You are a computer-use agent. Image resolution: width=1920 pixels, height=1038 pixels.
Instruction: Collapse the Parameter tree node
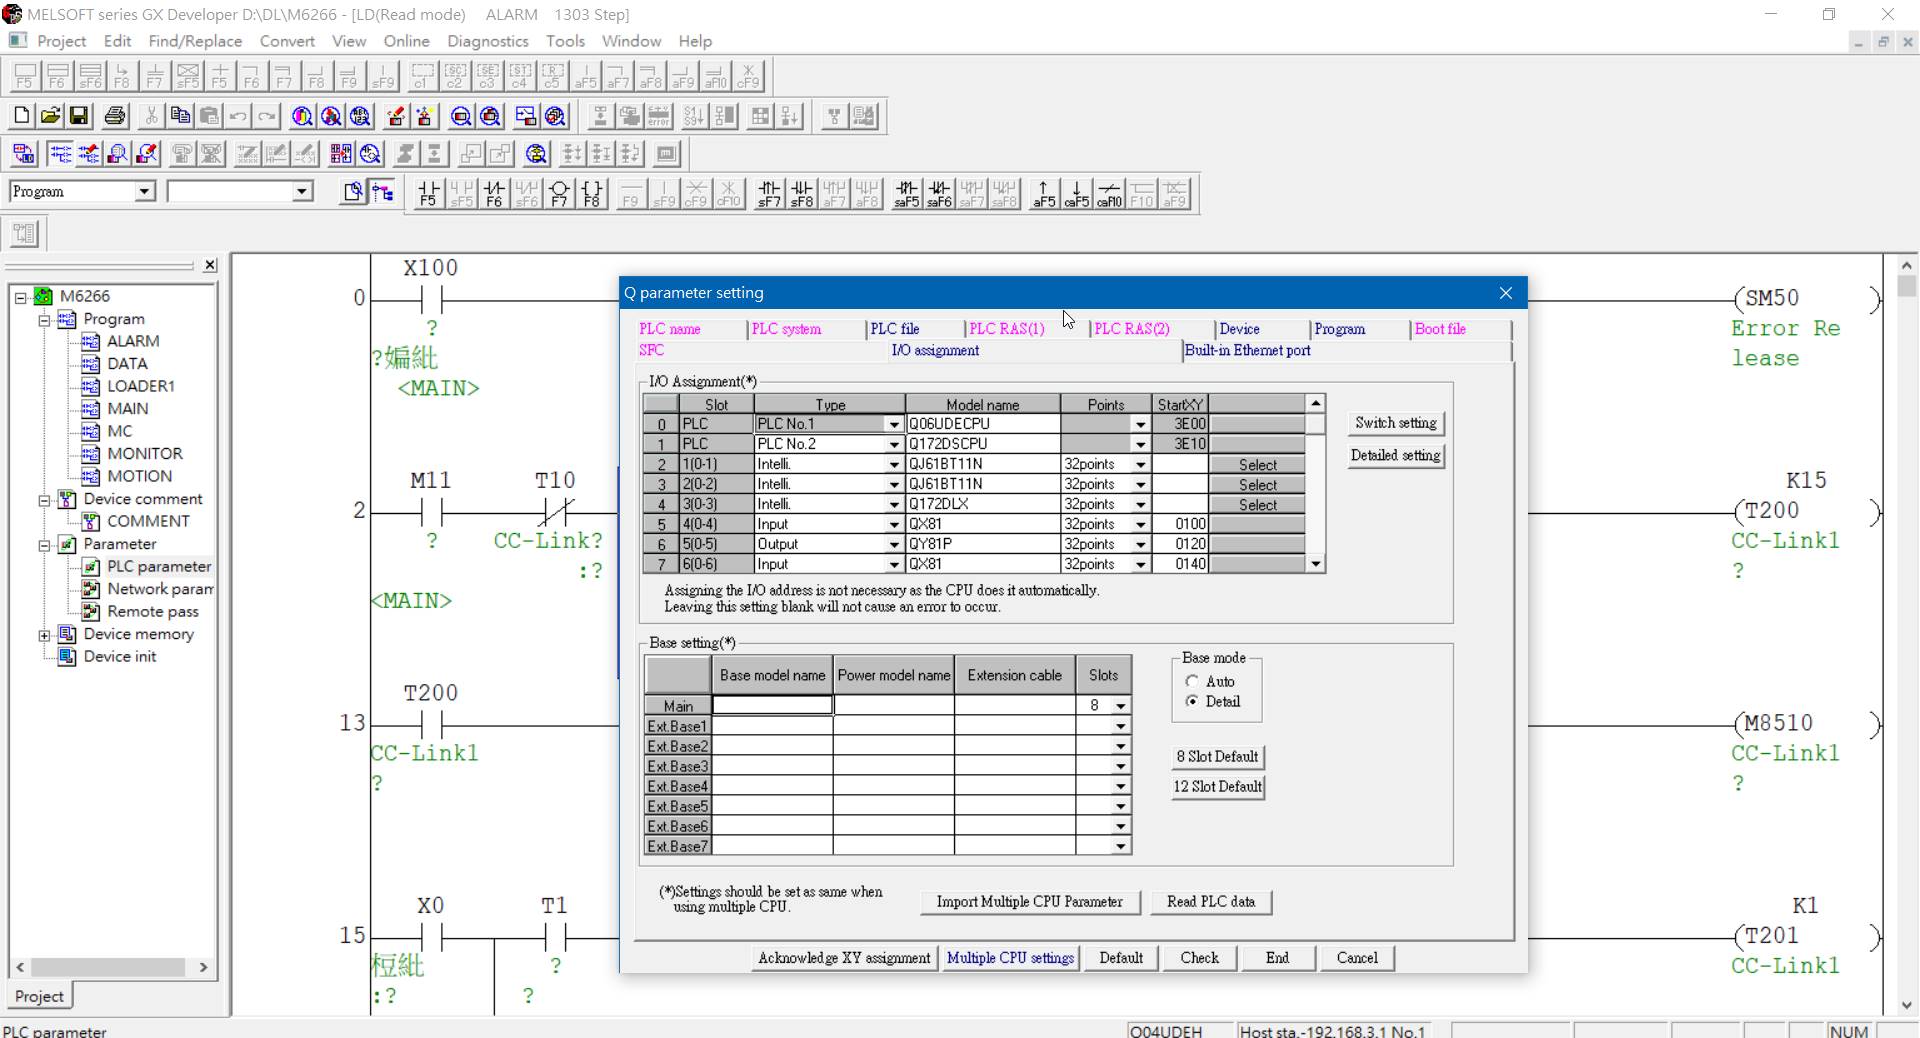click(x=44, y=545)
